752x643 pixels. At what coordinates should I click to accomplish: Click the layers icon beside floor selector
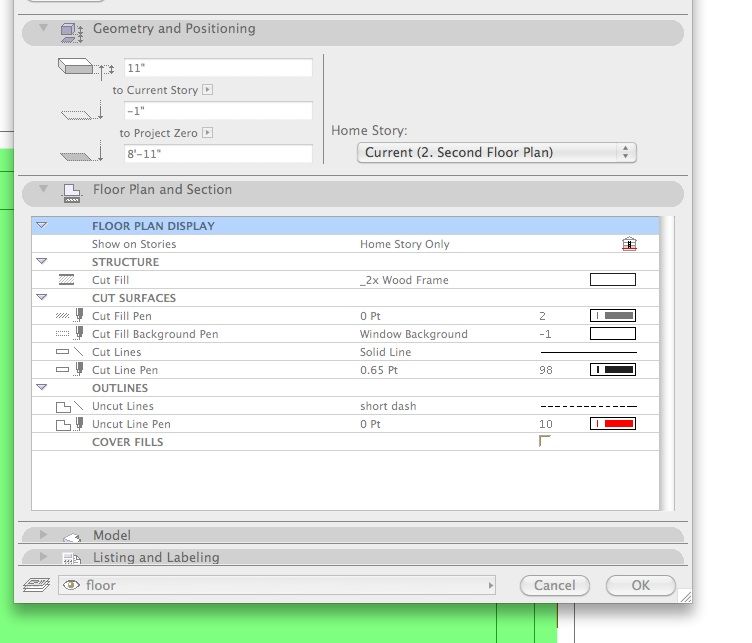36,585
